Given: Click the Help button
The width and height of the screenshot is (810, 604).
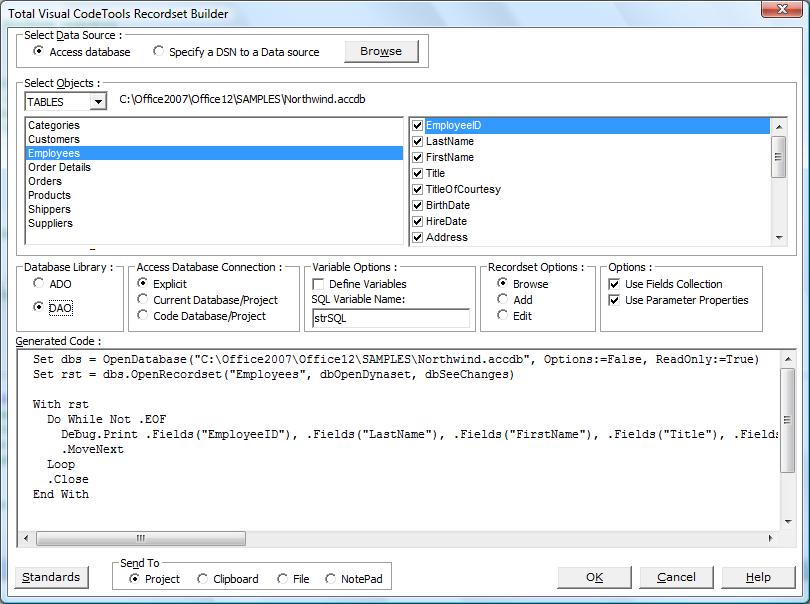Looking at the screenshot, I should click(x=758, y=577).
